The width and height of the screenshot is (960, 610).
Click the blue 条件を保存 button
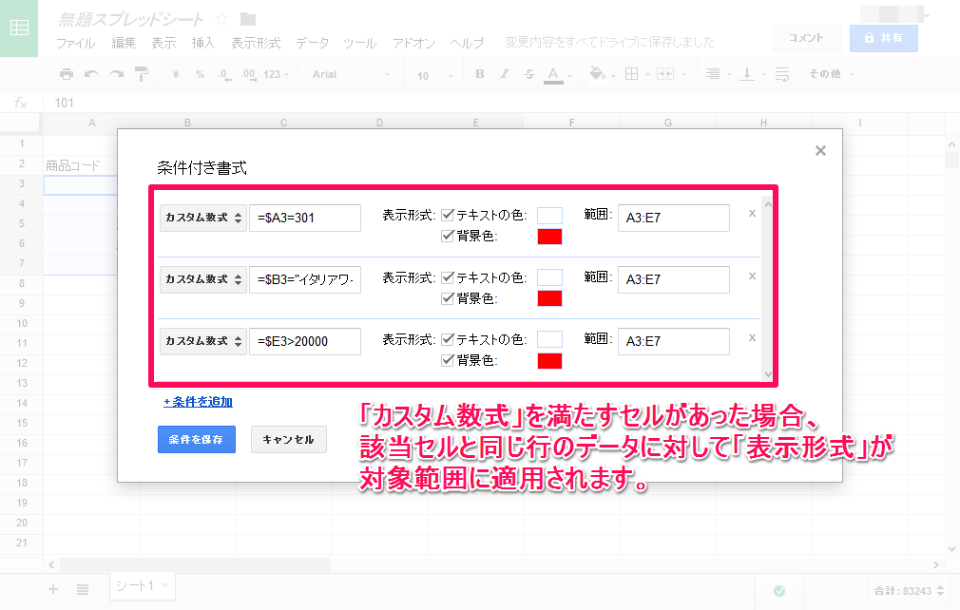point(196,440)
